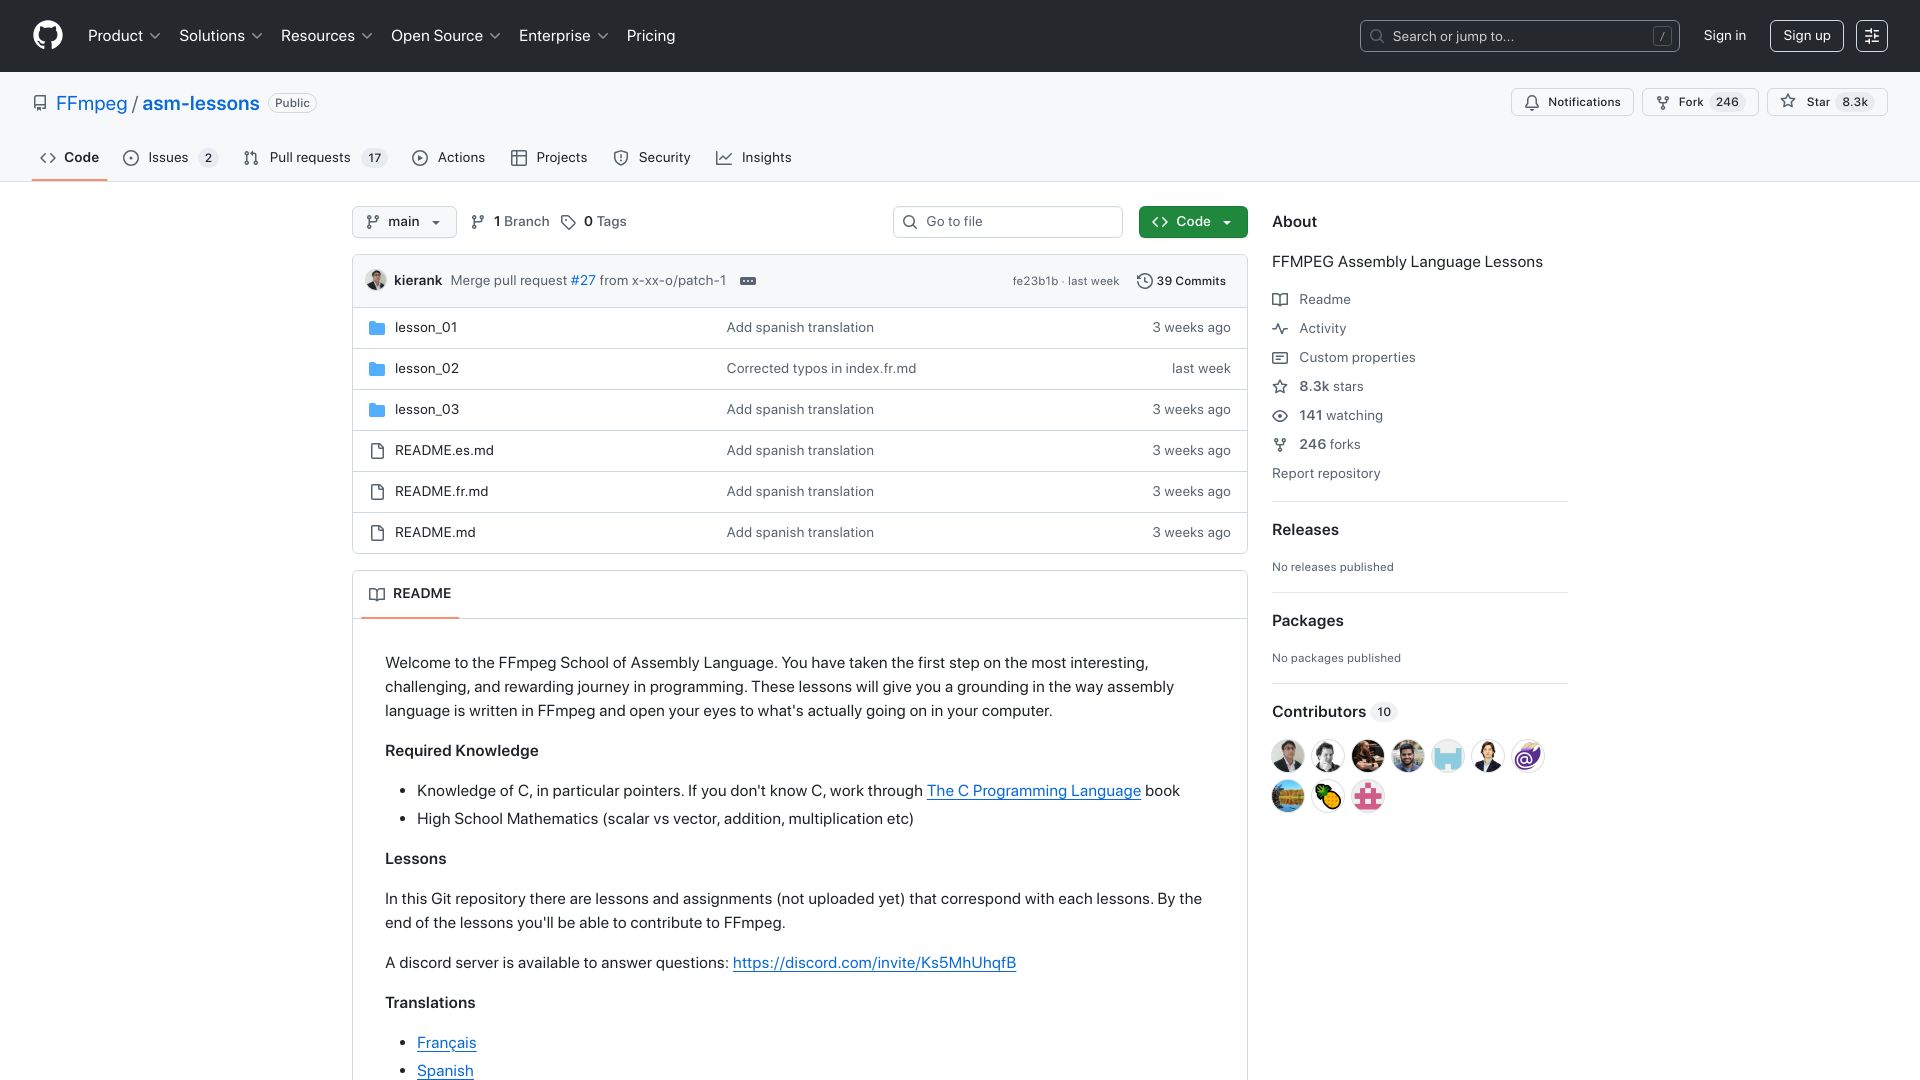Click the Report repository link

click(1326, 474)
